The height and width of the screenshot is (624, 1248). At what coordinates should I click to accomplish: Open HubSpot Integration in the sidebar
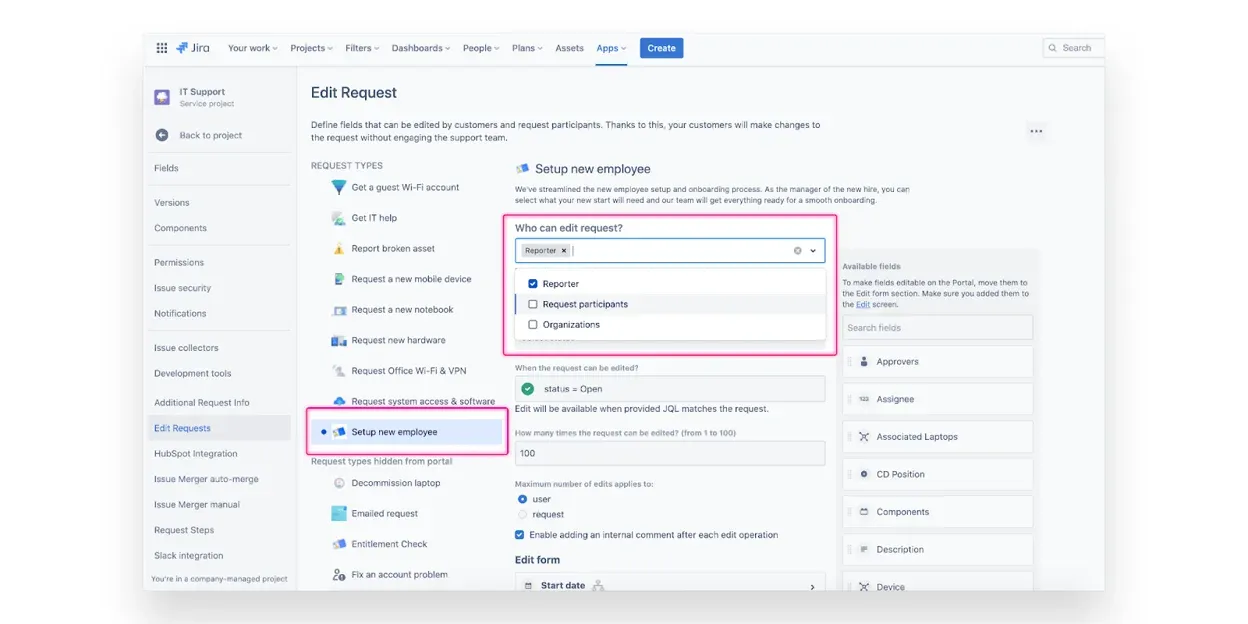point(195,454)
